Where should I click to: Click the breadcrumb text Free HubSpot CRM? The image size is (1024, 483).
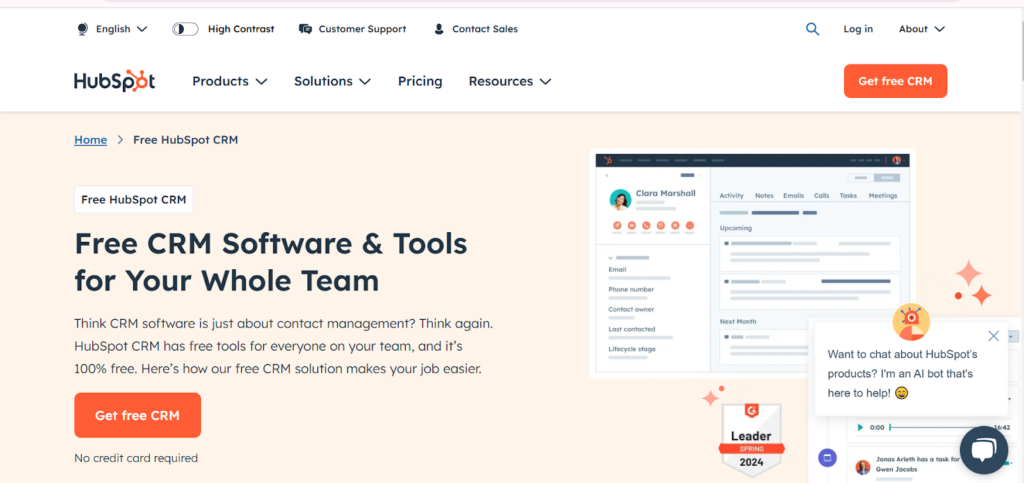point(185,140)
